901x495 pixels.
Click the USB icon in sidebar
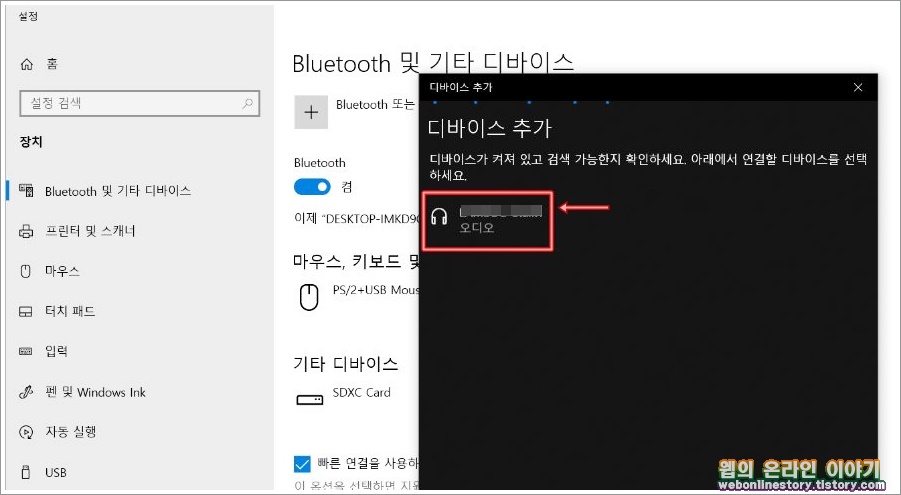[x=26, y=473]
